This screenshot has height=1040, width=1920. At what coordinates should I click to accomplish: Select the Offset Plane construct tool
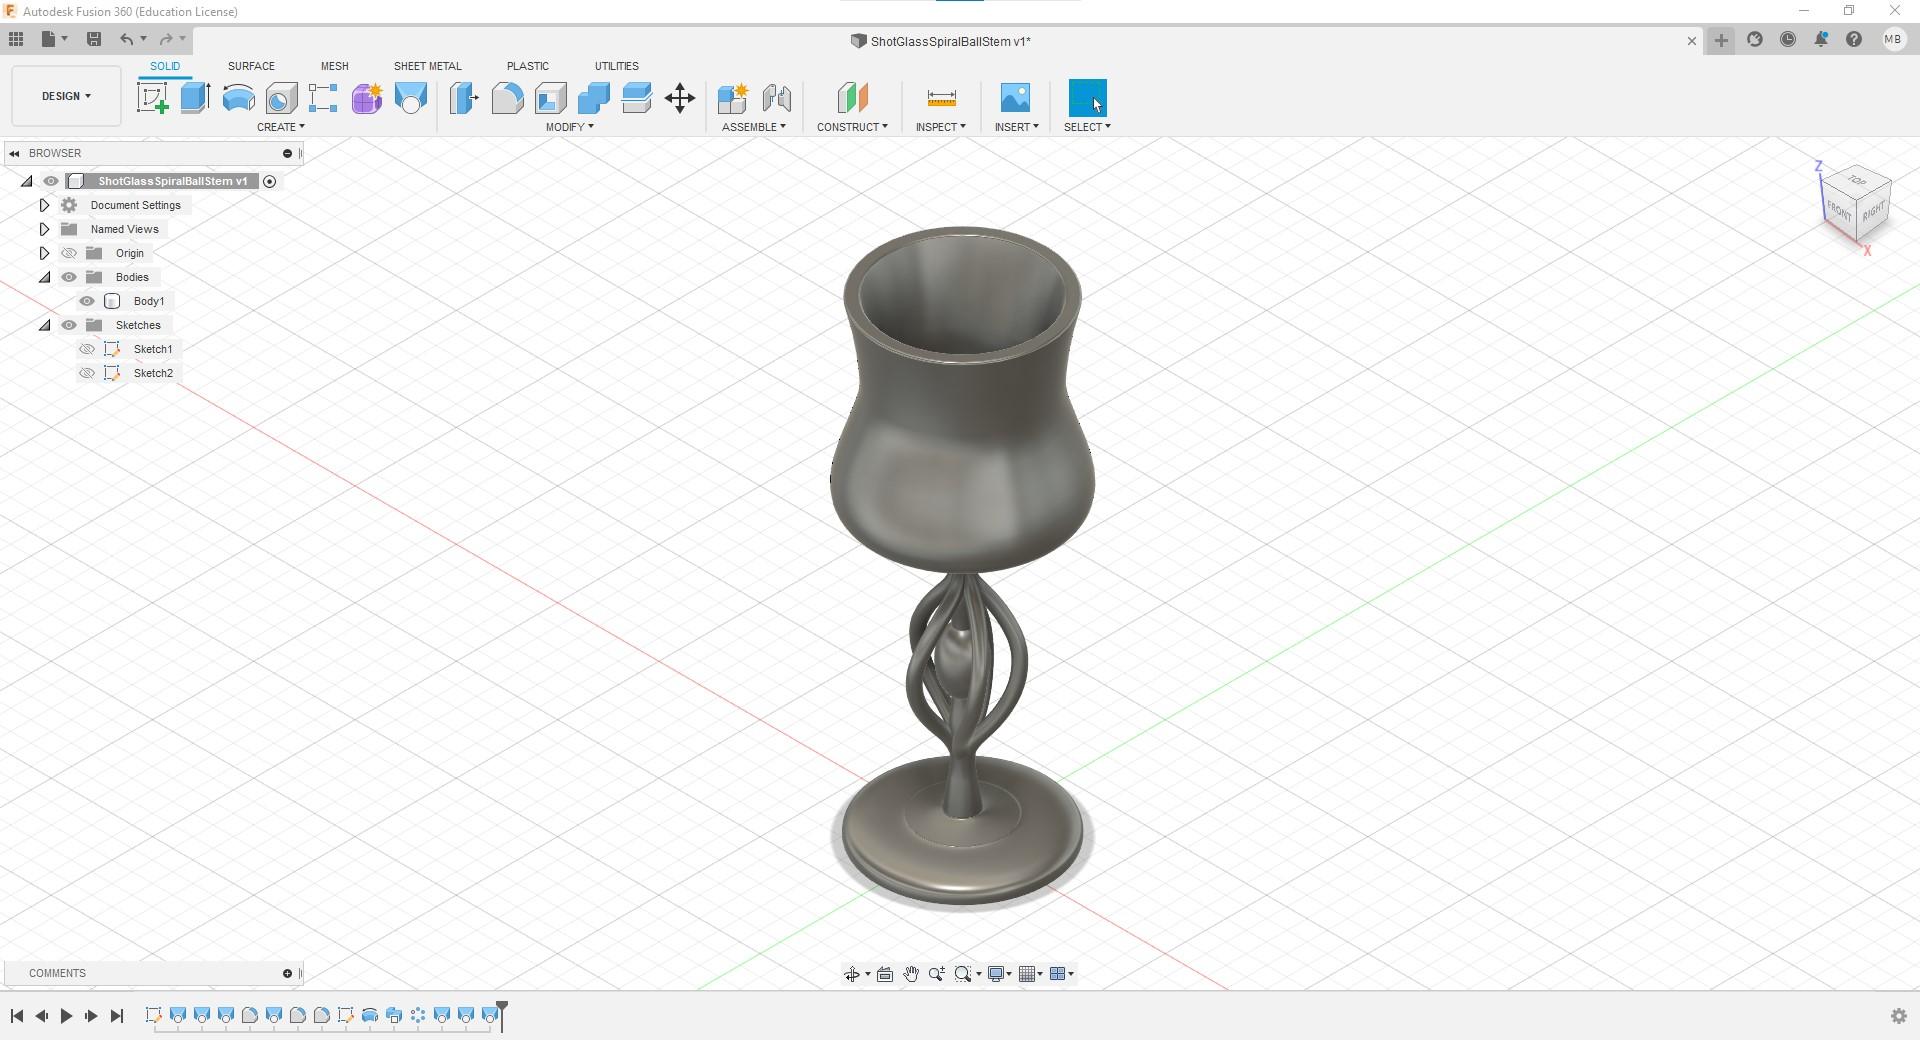852,98
